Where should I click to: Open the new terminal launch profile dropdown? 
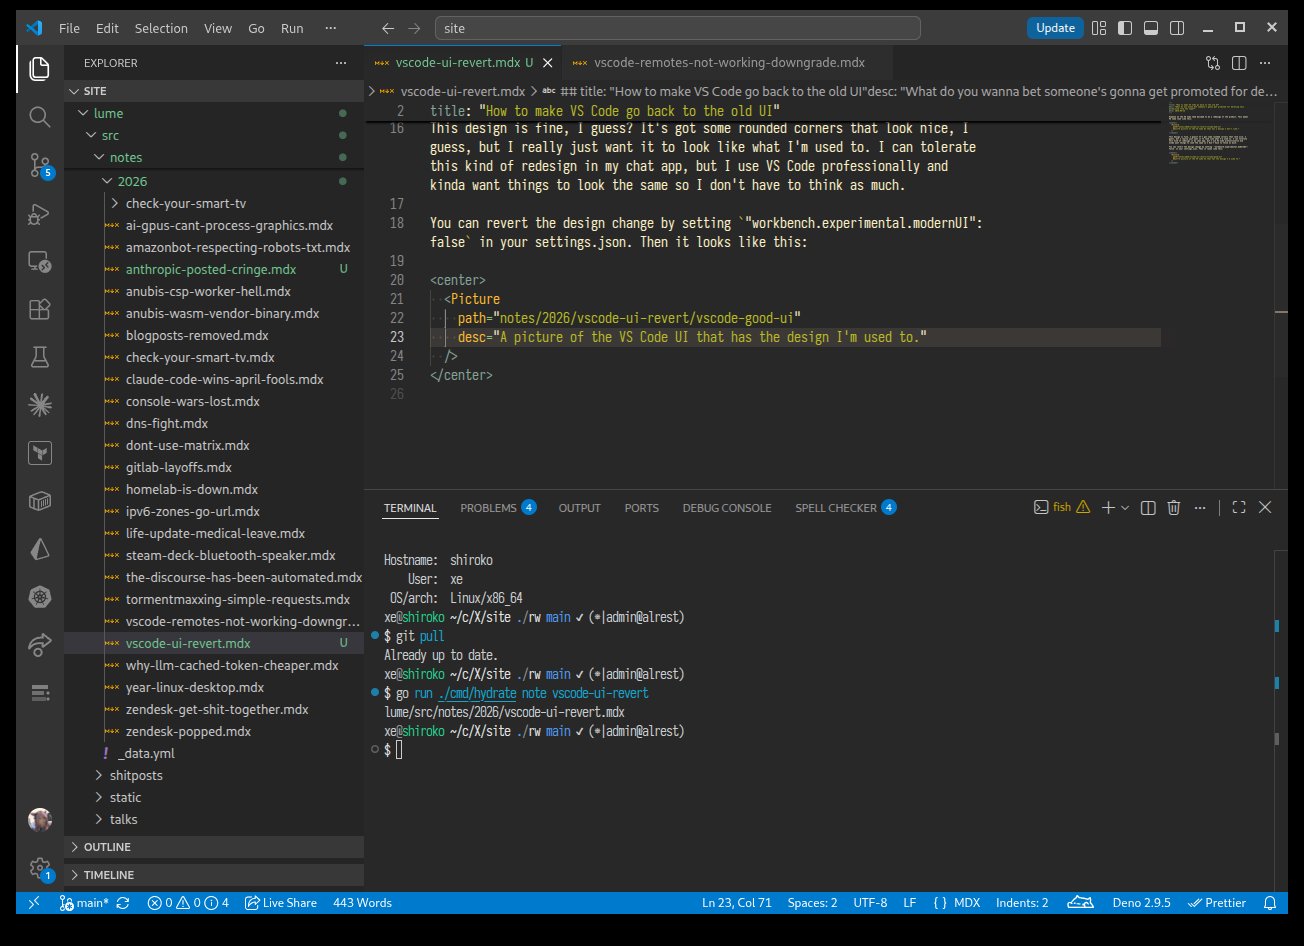[1126, 508]
